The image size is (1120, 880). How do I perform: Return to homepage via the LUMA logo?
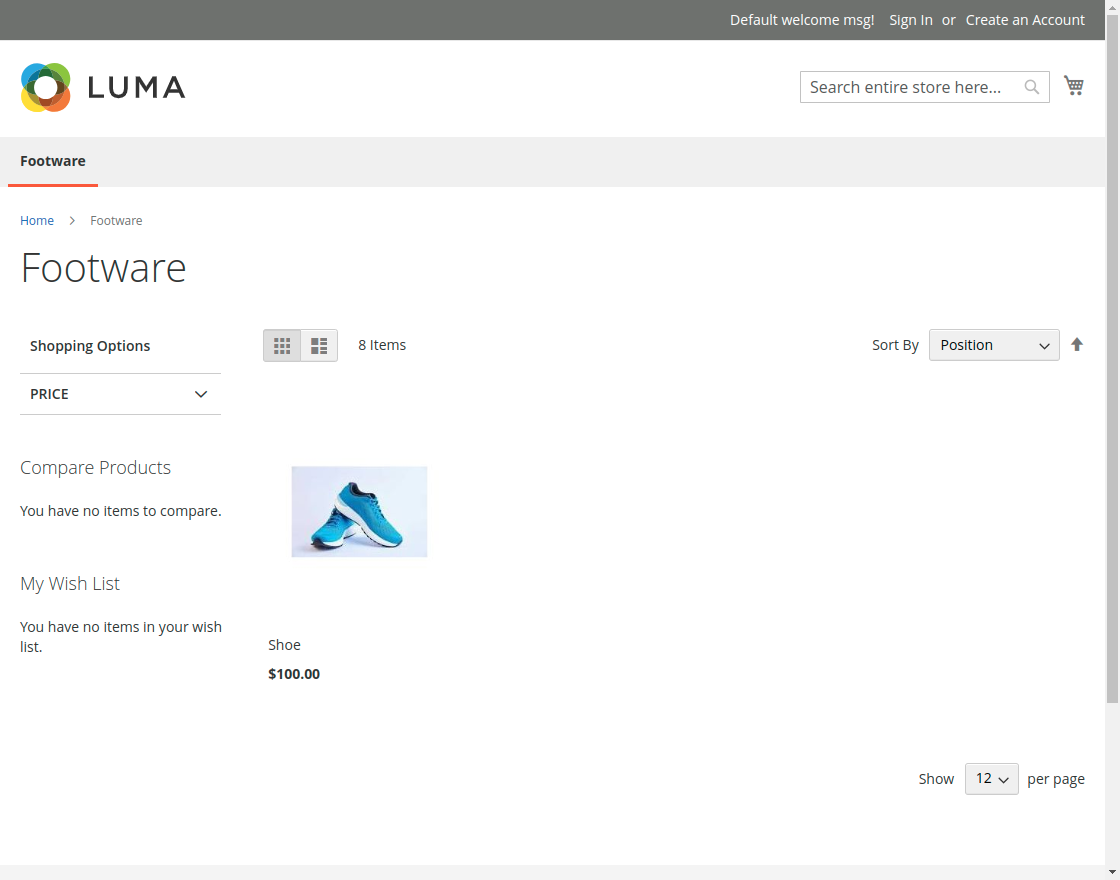(100, 87)
